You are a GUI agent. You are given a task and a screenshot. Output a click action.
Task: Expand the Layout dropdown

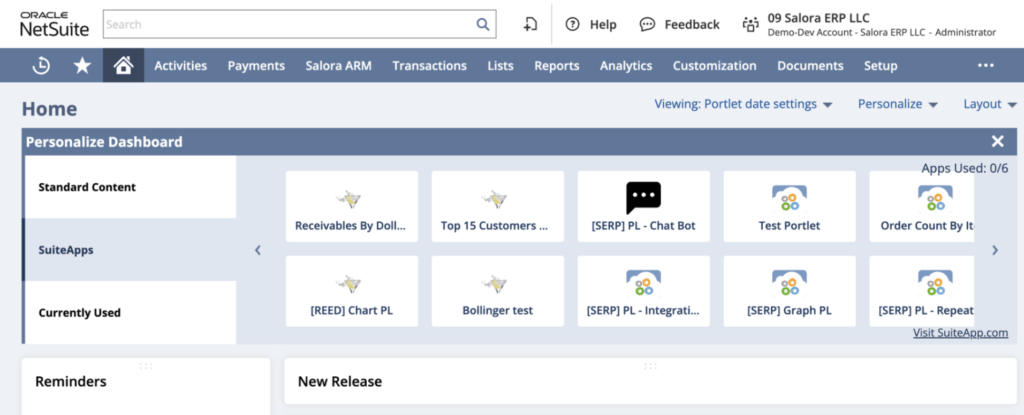point(989,104)
